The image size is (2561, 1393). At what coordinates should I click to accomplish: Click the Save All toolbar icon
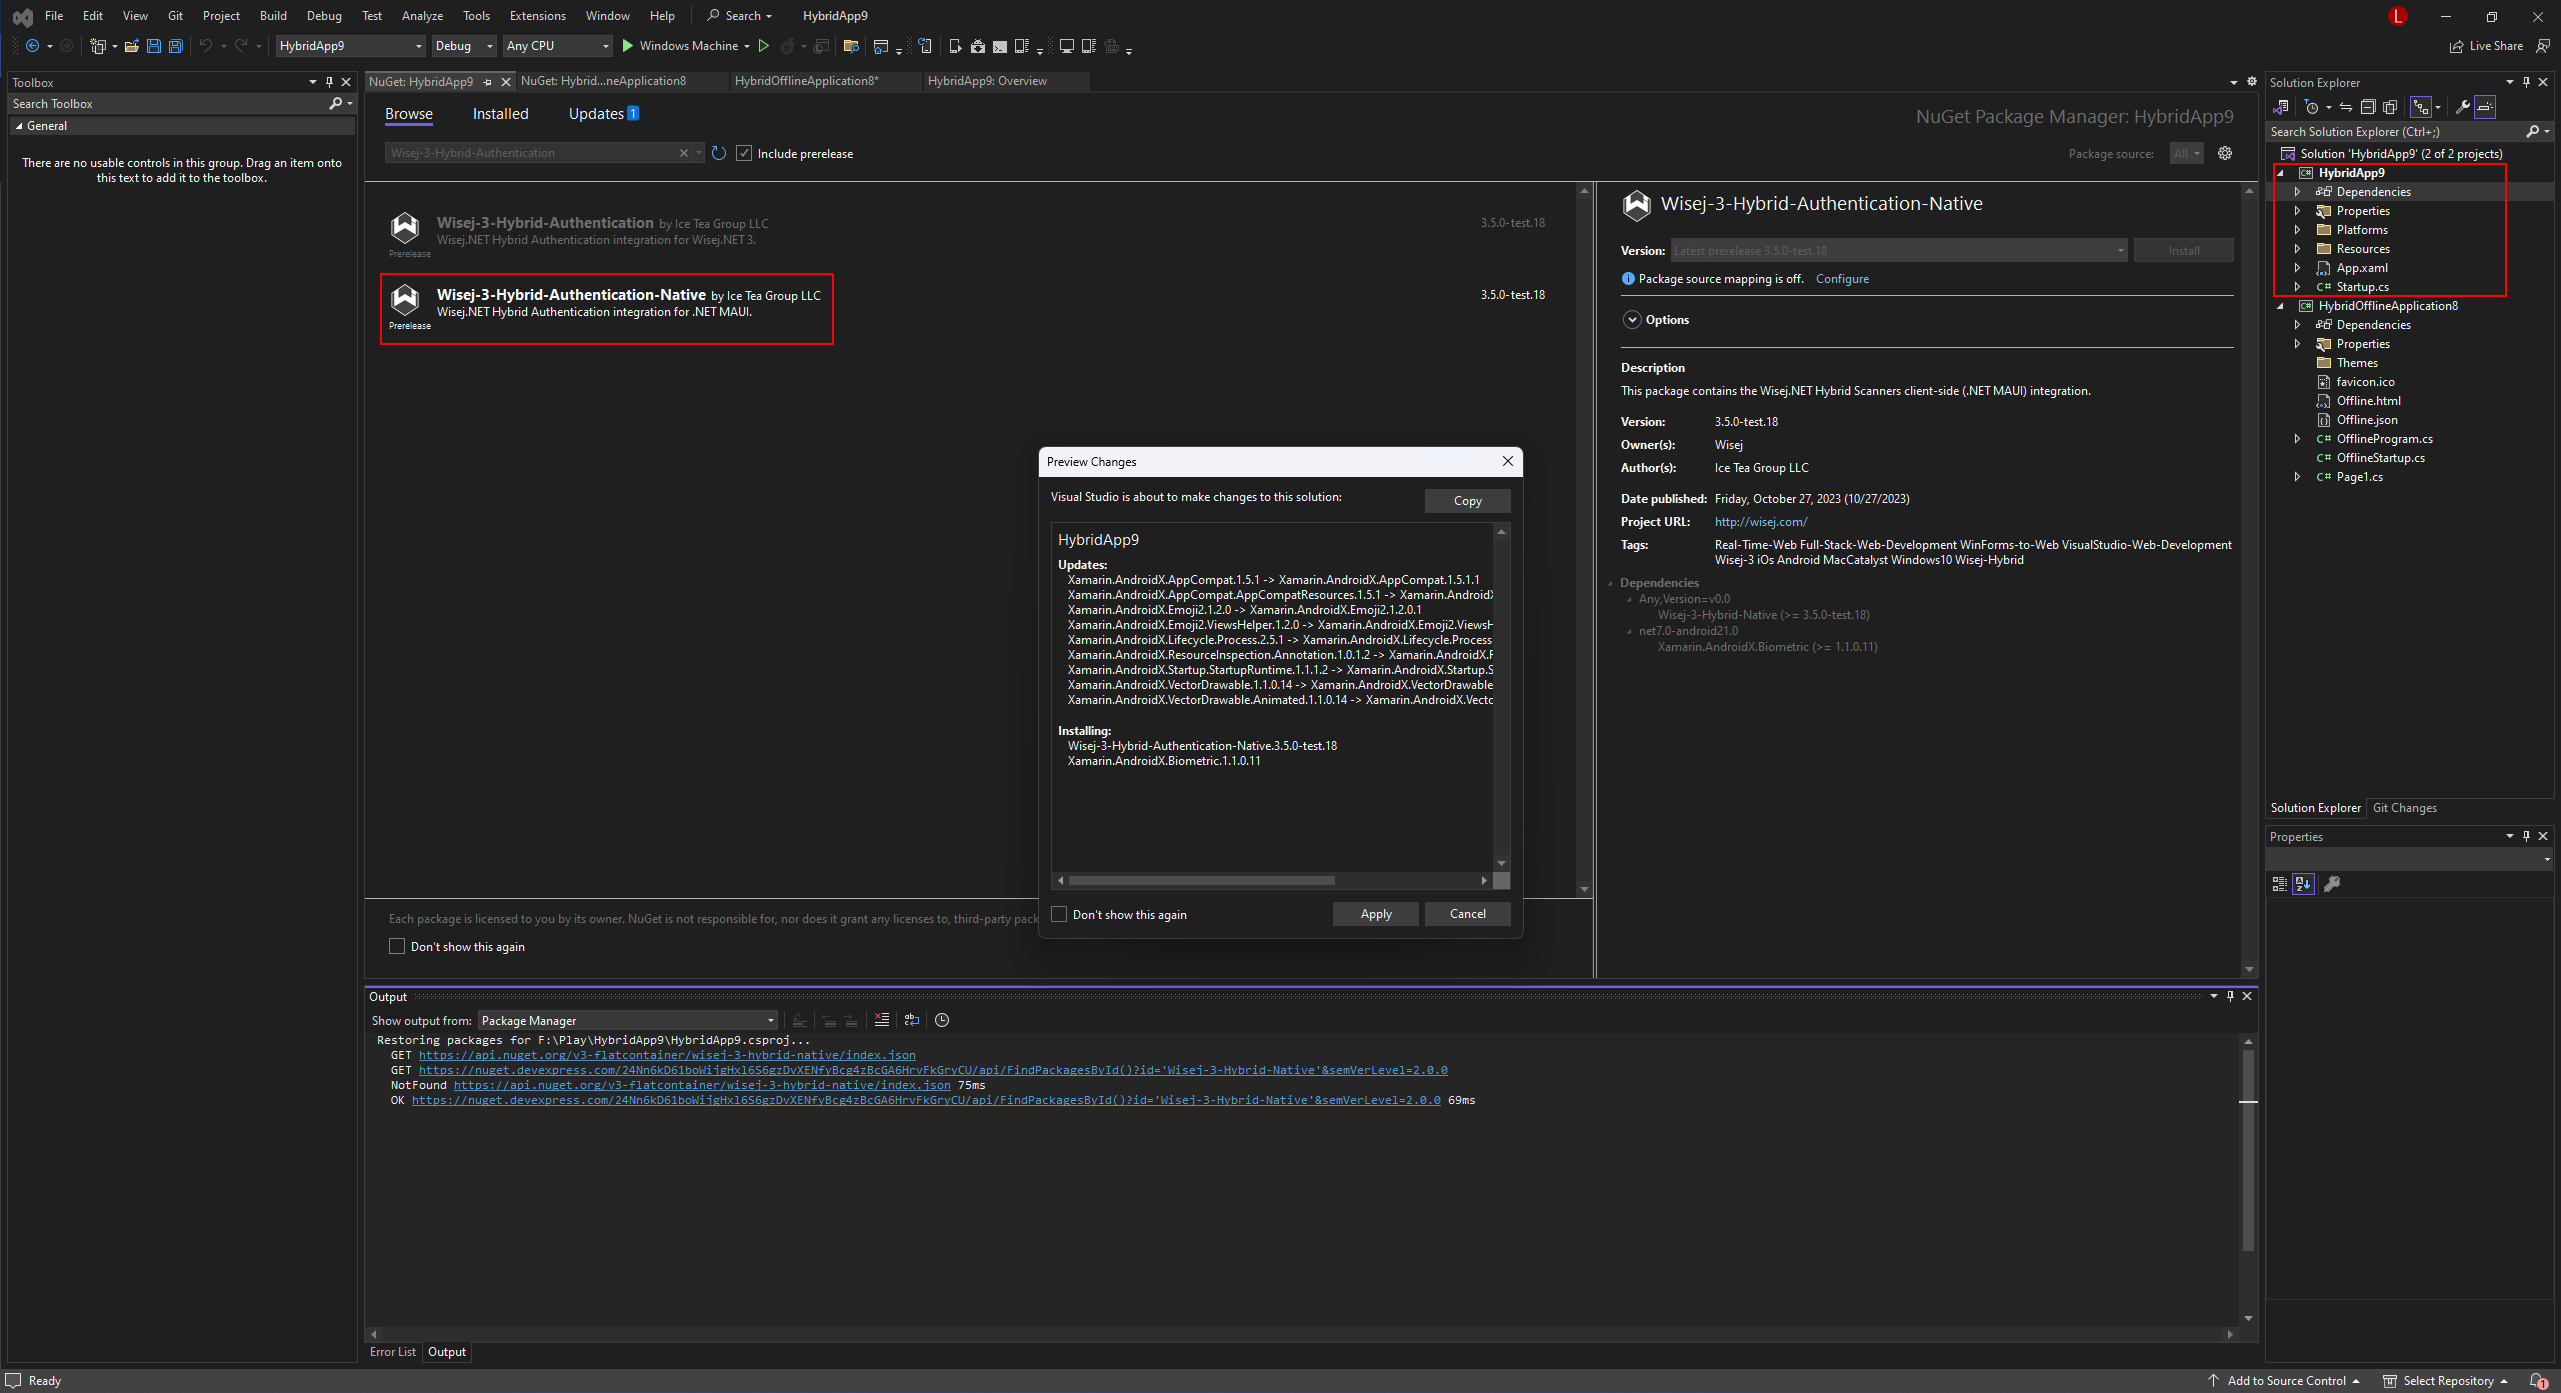tap(176, 46)
